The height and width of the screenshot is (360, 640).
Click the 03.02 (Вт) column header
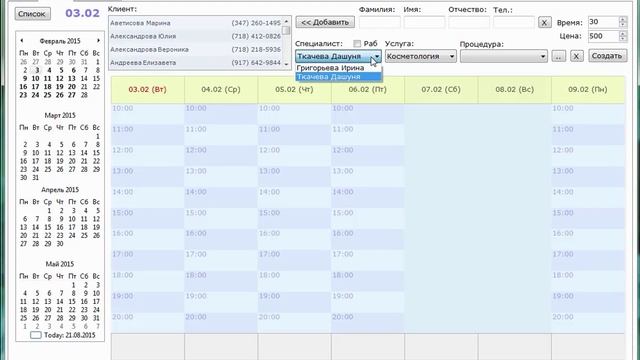[147, 89]
